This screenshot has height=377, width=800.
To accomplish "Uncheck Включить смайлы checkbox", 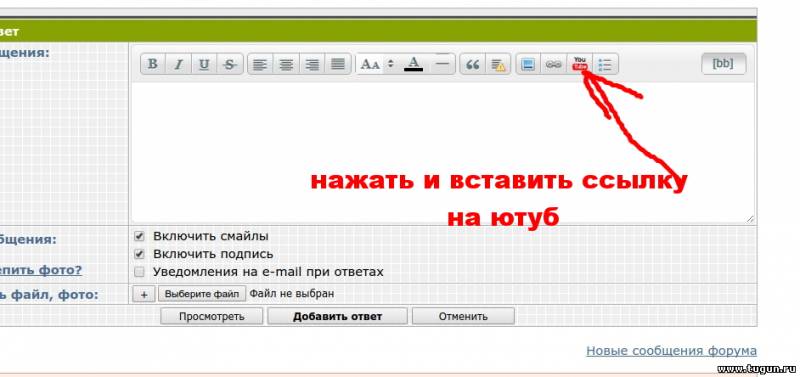I will coord(139,236).
